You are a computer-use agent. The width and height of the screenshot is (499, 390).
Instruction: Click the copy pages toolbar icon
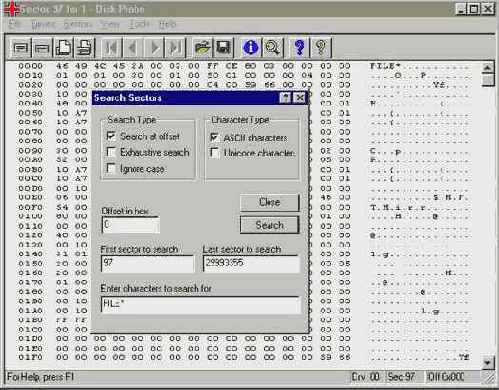pyautogui.click(x=63, y=48)
